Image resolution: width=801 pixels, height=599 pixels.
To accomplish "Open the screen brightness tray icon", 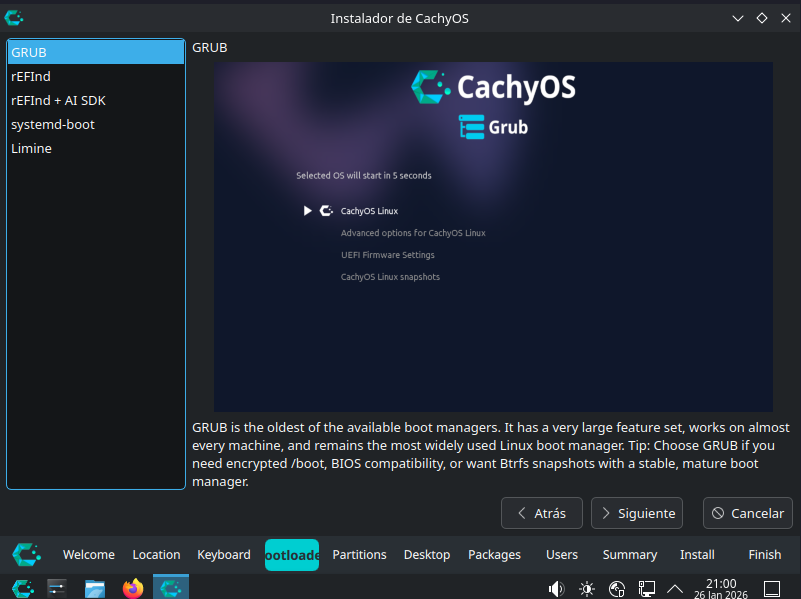I will [x=587, y=588].
